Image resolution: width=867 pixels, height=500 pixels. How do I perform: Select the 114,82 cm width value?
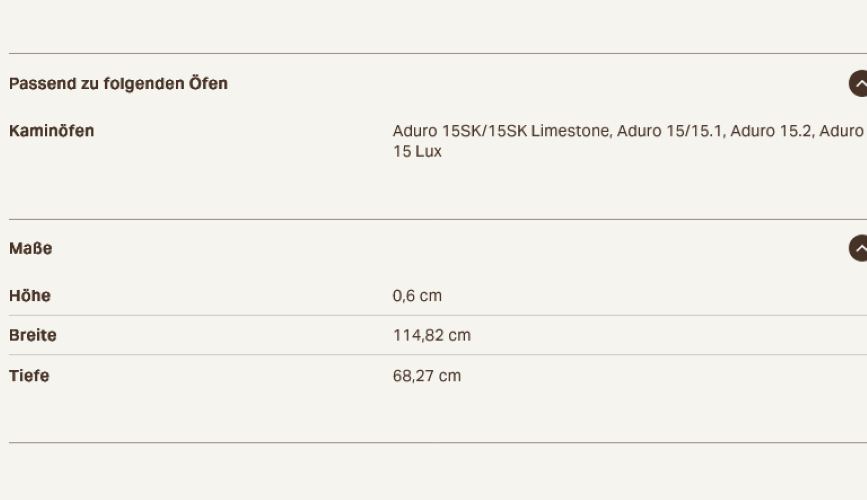click(431, 335)
